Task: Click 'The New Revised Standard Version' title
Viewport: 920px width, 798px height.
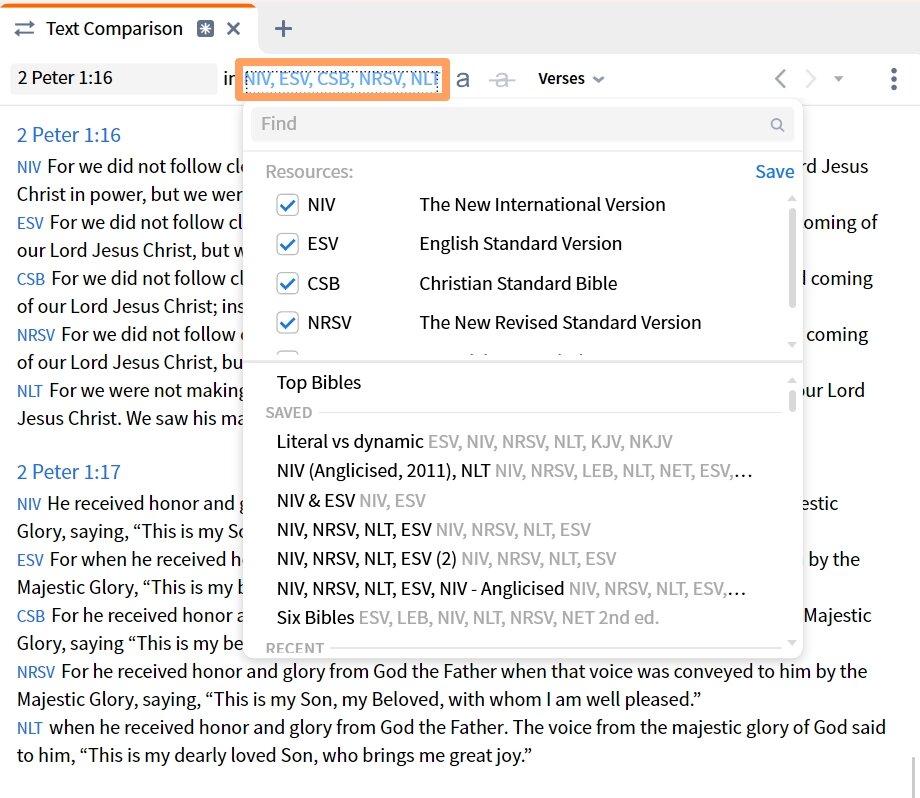Action: coord(560,323)
